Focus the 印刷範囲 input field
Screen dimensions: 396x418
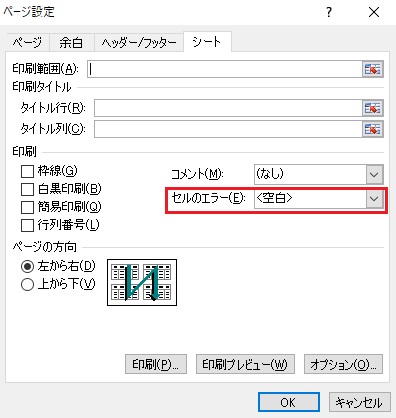(225, 69)
